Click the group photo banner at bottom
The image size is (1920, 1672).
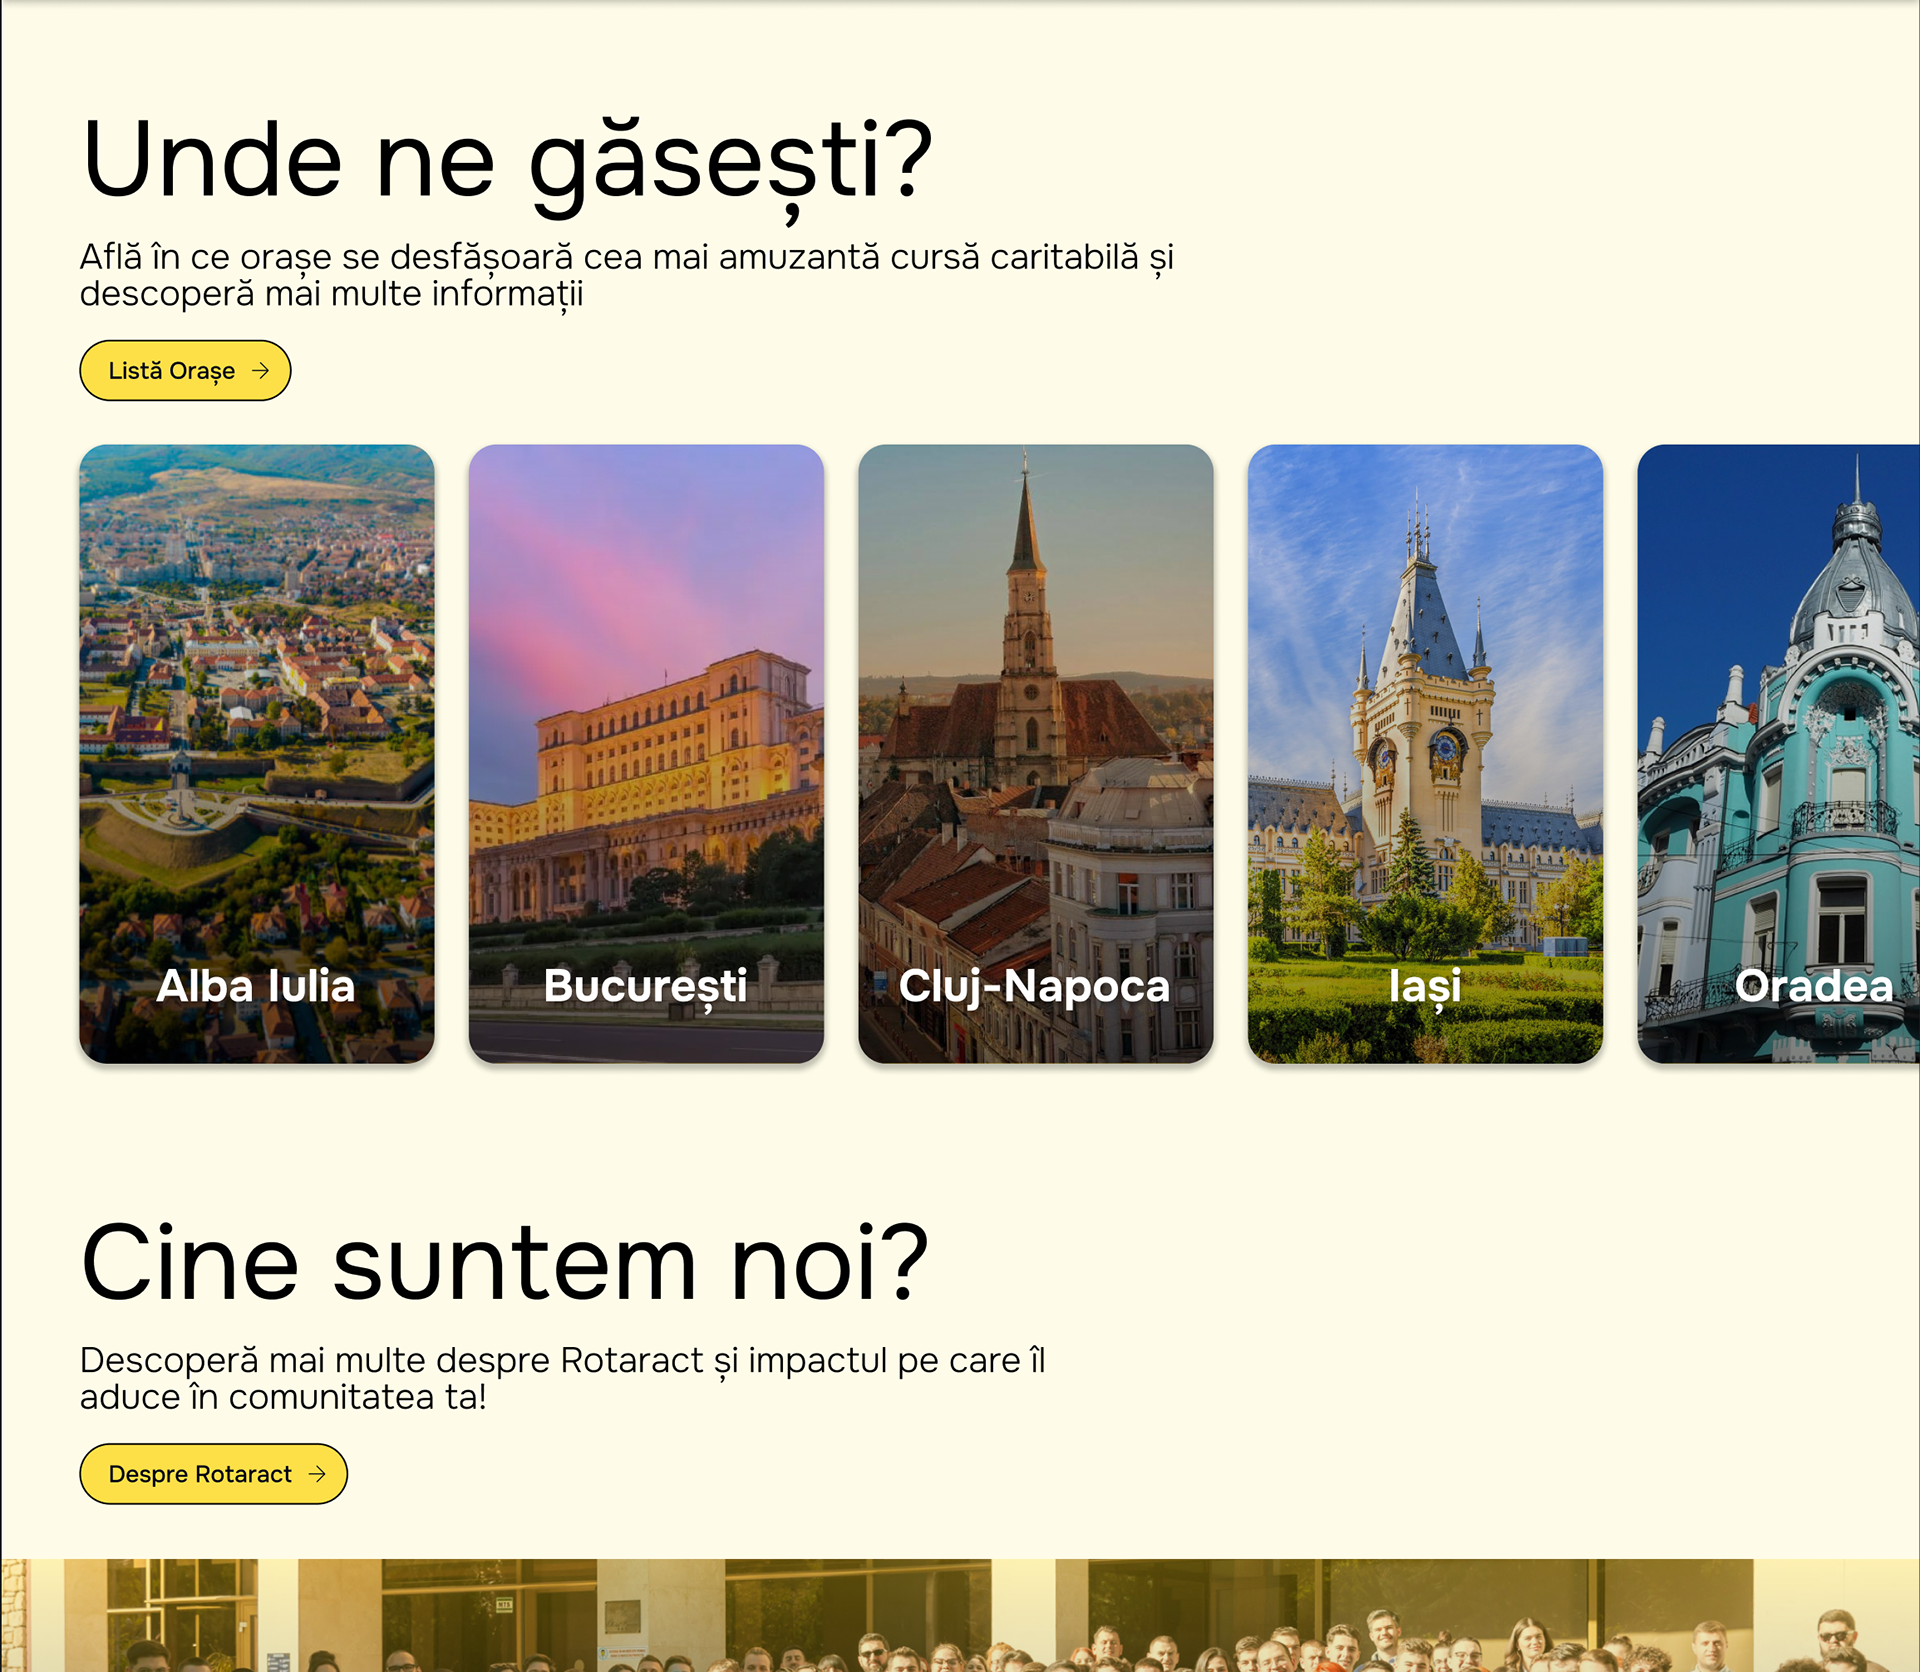click(960, 1615)
